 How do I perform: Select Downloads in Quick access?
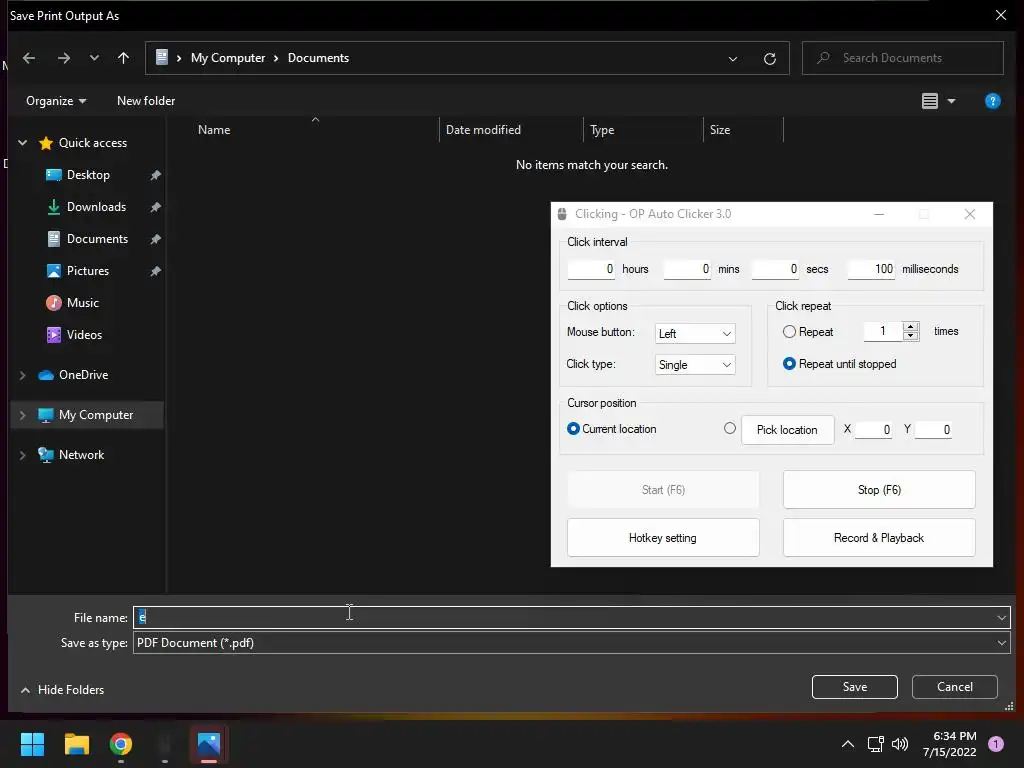coord(96,207)
